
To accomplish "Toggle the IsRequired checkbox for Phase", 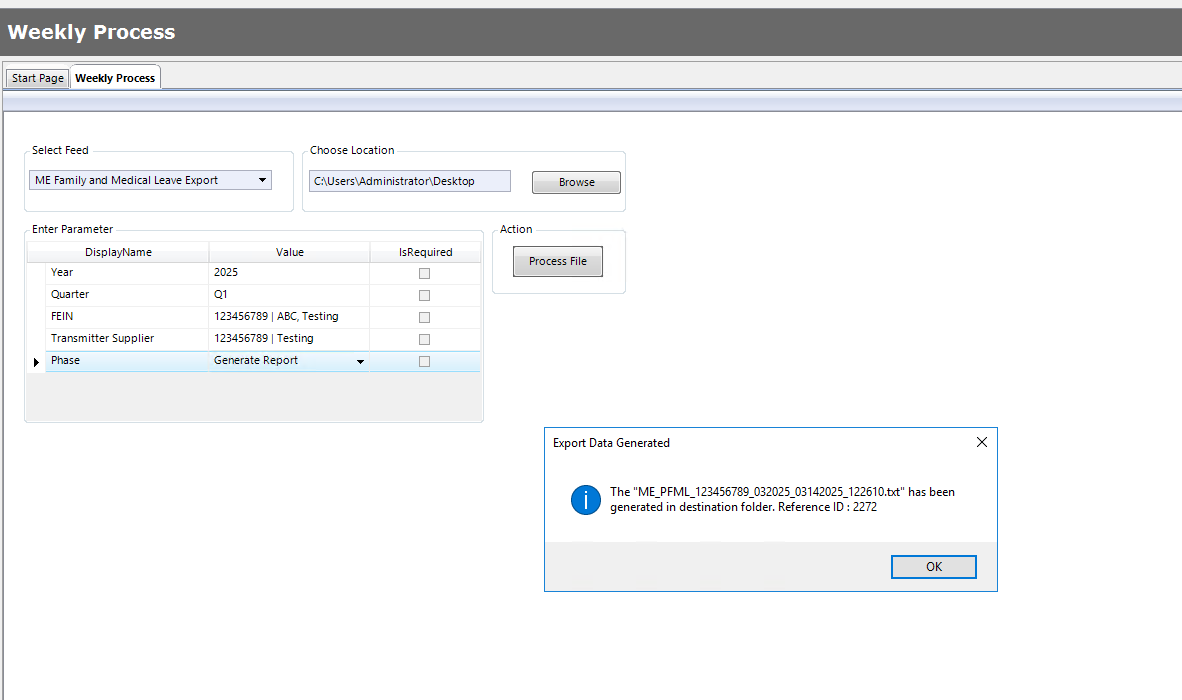I will coord(424,361).
